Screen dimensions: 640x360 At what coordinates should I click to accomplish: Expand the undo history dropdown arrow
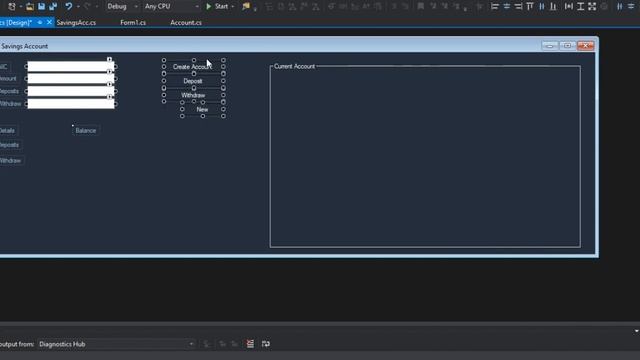[78, 7]
